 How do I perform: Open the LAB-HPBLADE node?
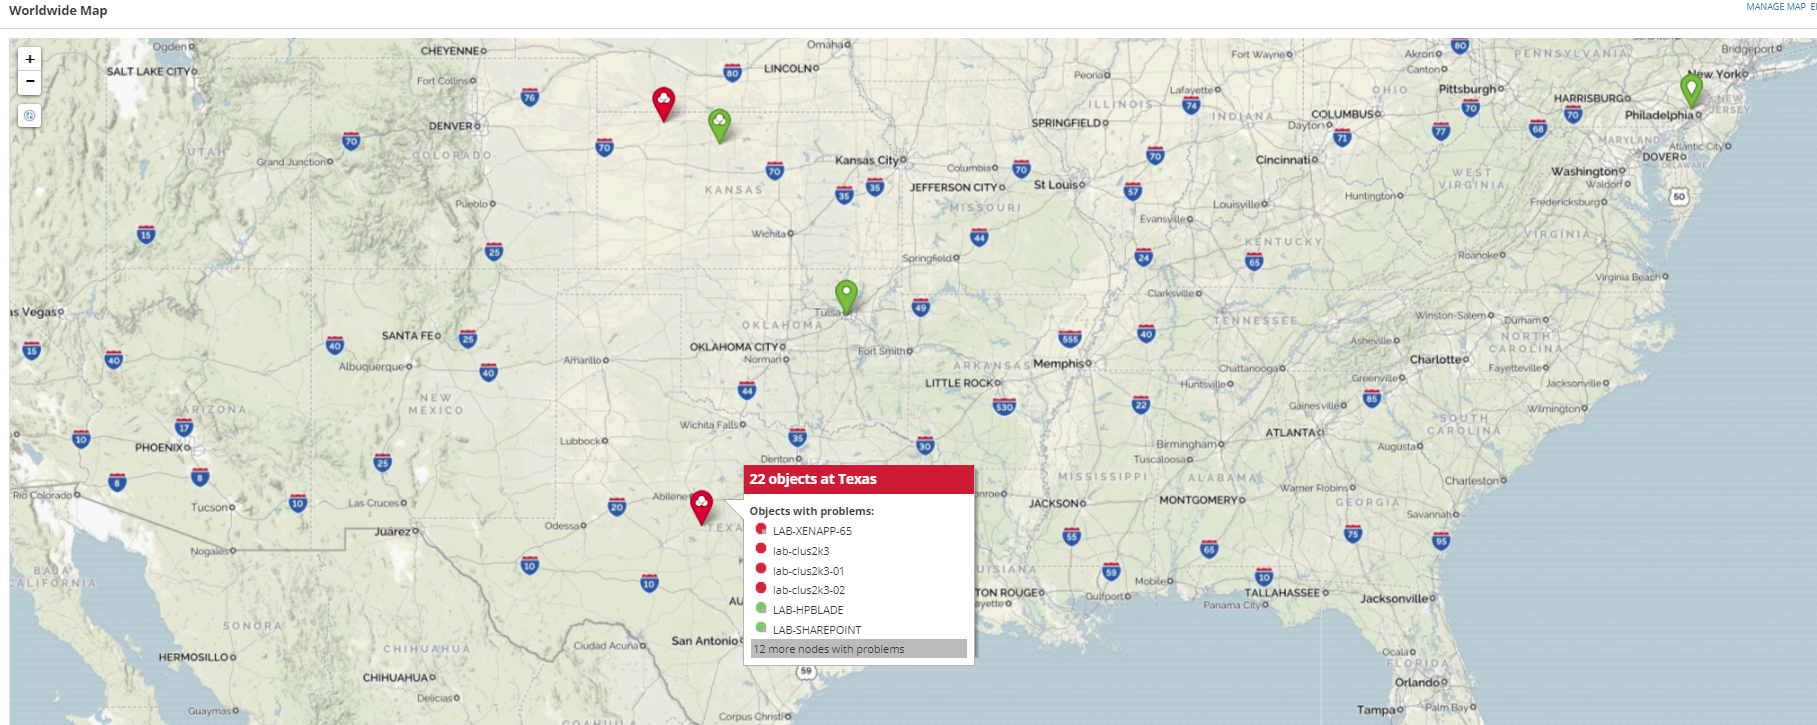(x=808, y=610)
